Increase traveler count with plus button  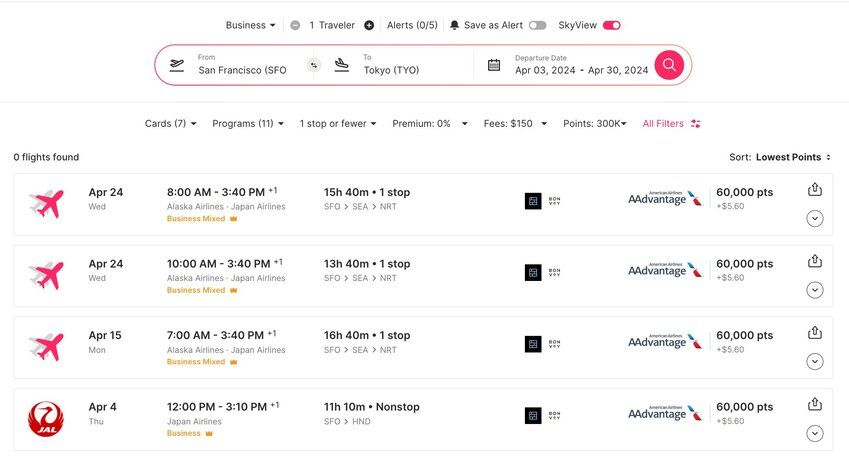(369, 25)
